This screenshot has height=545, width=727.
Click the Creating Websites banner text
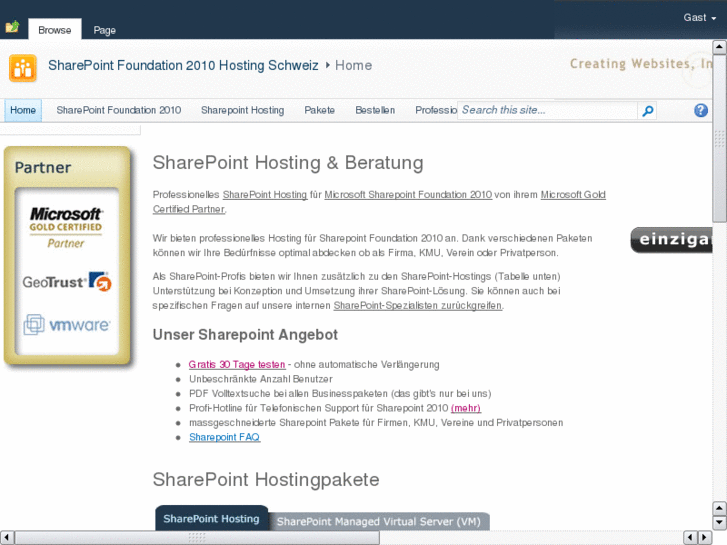pos(641,64)
